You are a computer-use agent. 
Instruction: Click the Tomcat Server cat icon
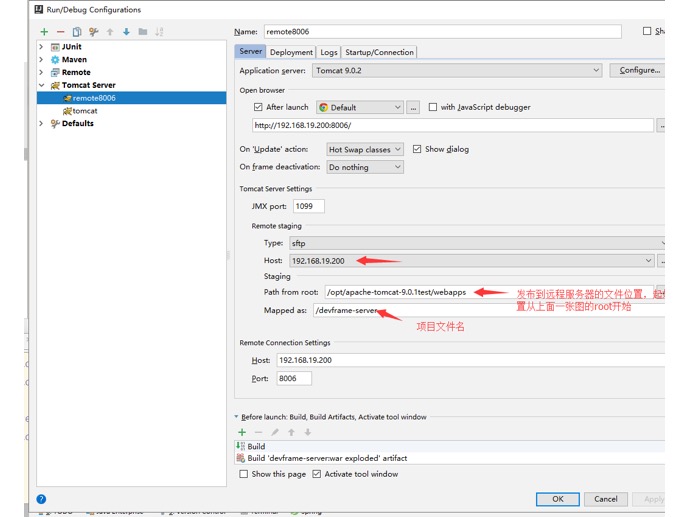point(55,85)
